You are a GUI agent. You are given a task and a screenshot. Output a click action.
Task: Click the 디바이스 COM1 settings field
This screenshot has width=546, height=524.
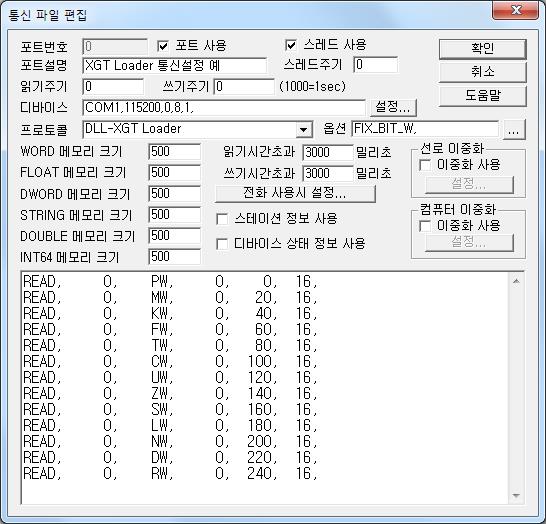224,108
